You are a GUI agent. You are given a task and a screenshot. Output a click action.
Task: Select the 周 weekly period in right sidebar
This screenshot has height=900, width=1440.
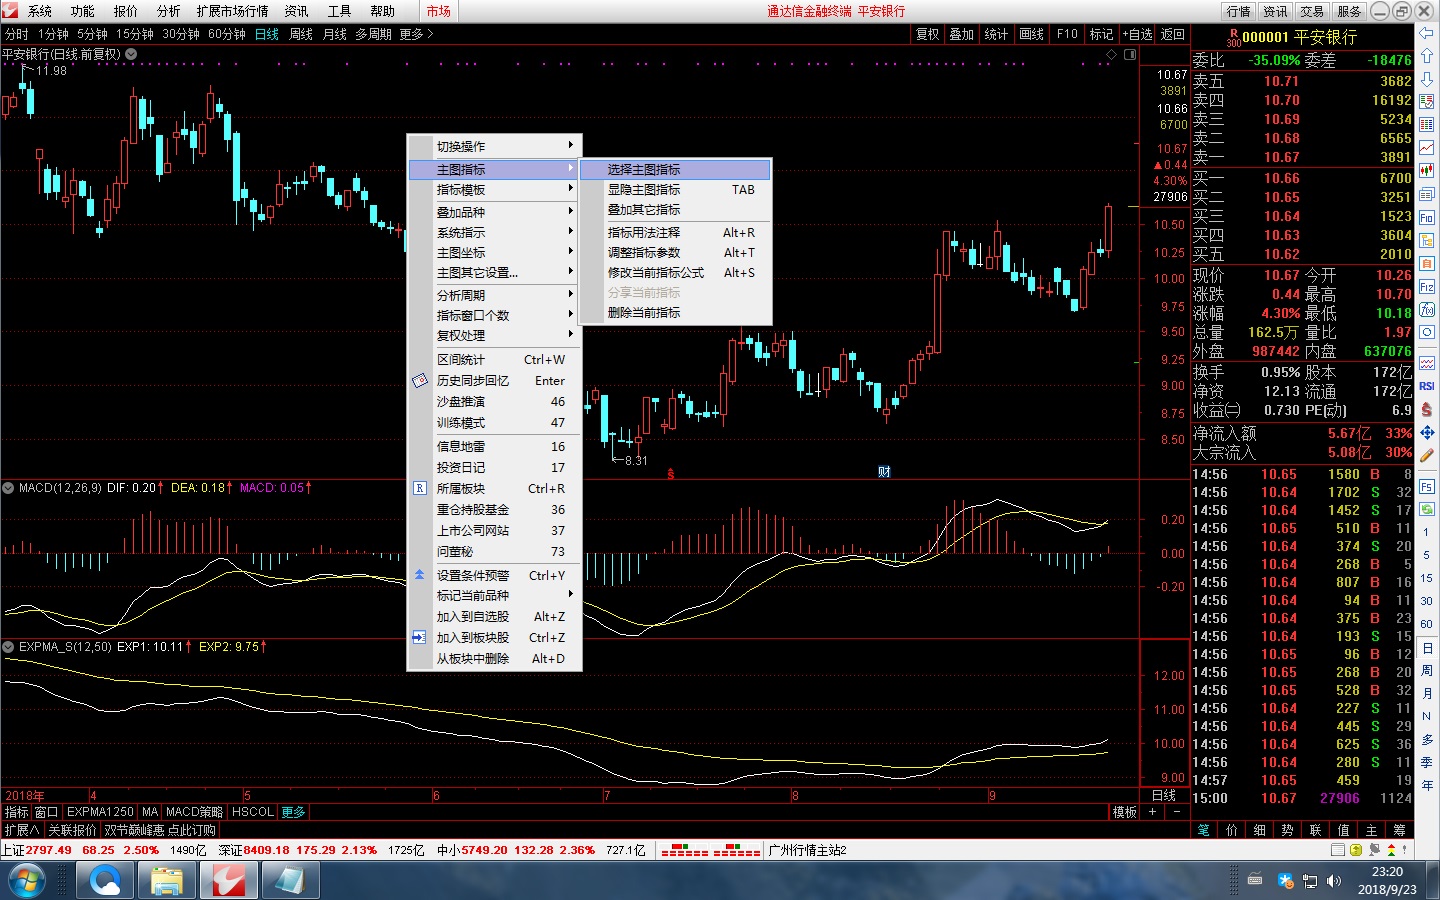pyautogui.click(x=1427, y=671)
